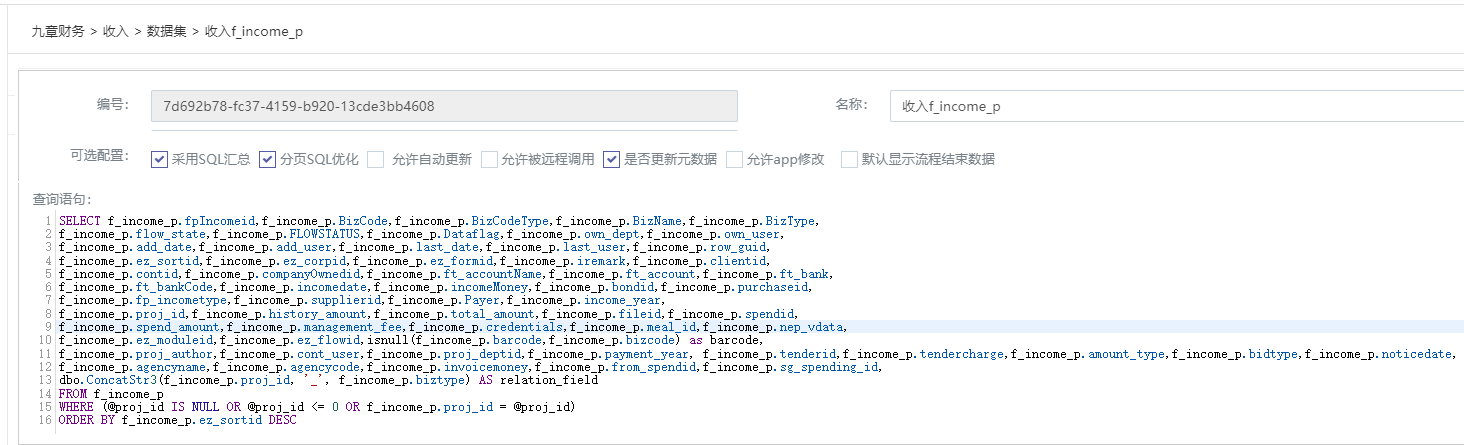Click f_income_p.ft_bankCode on line 6
The width and height of the screenshot is (1464, 445).
[x=137, y=287]
